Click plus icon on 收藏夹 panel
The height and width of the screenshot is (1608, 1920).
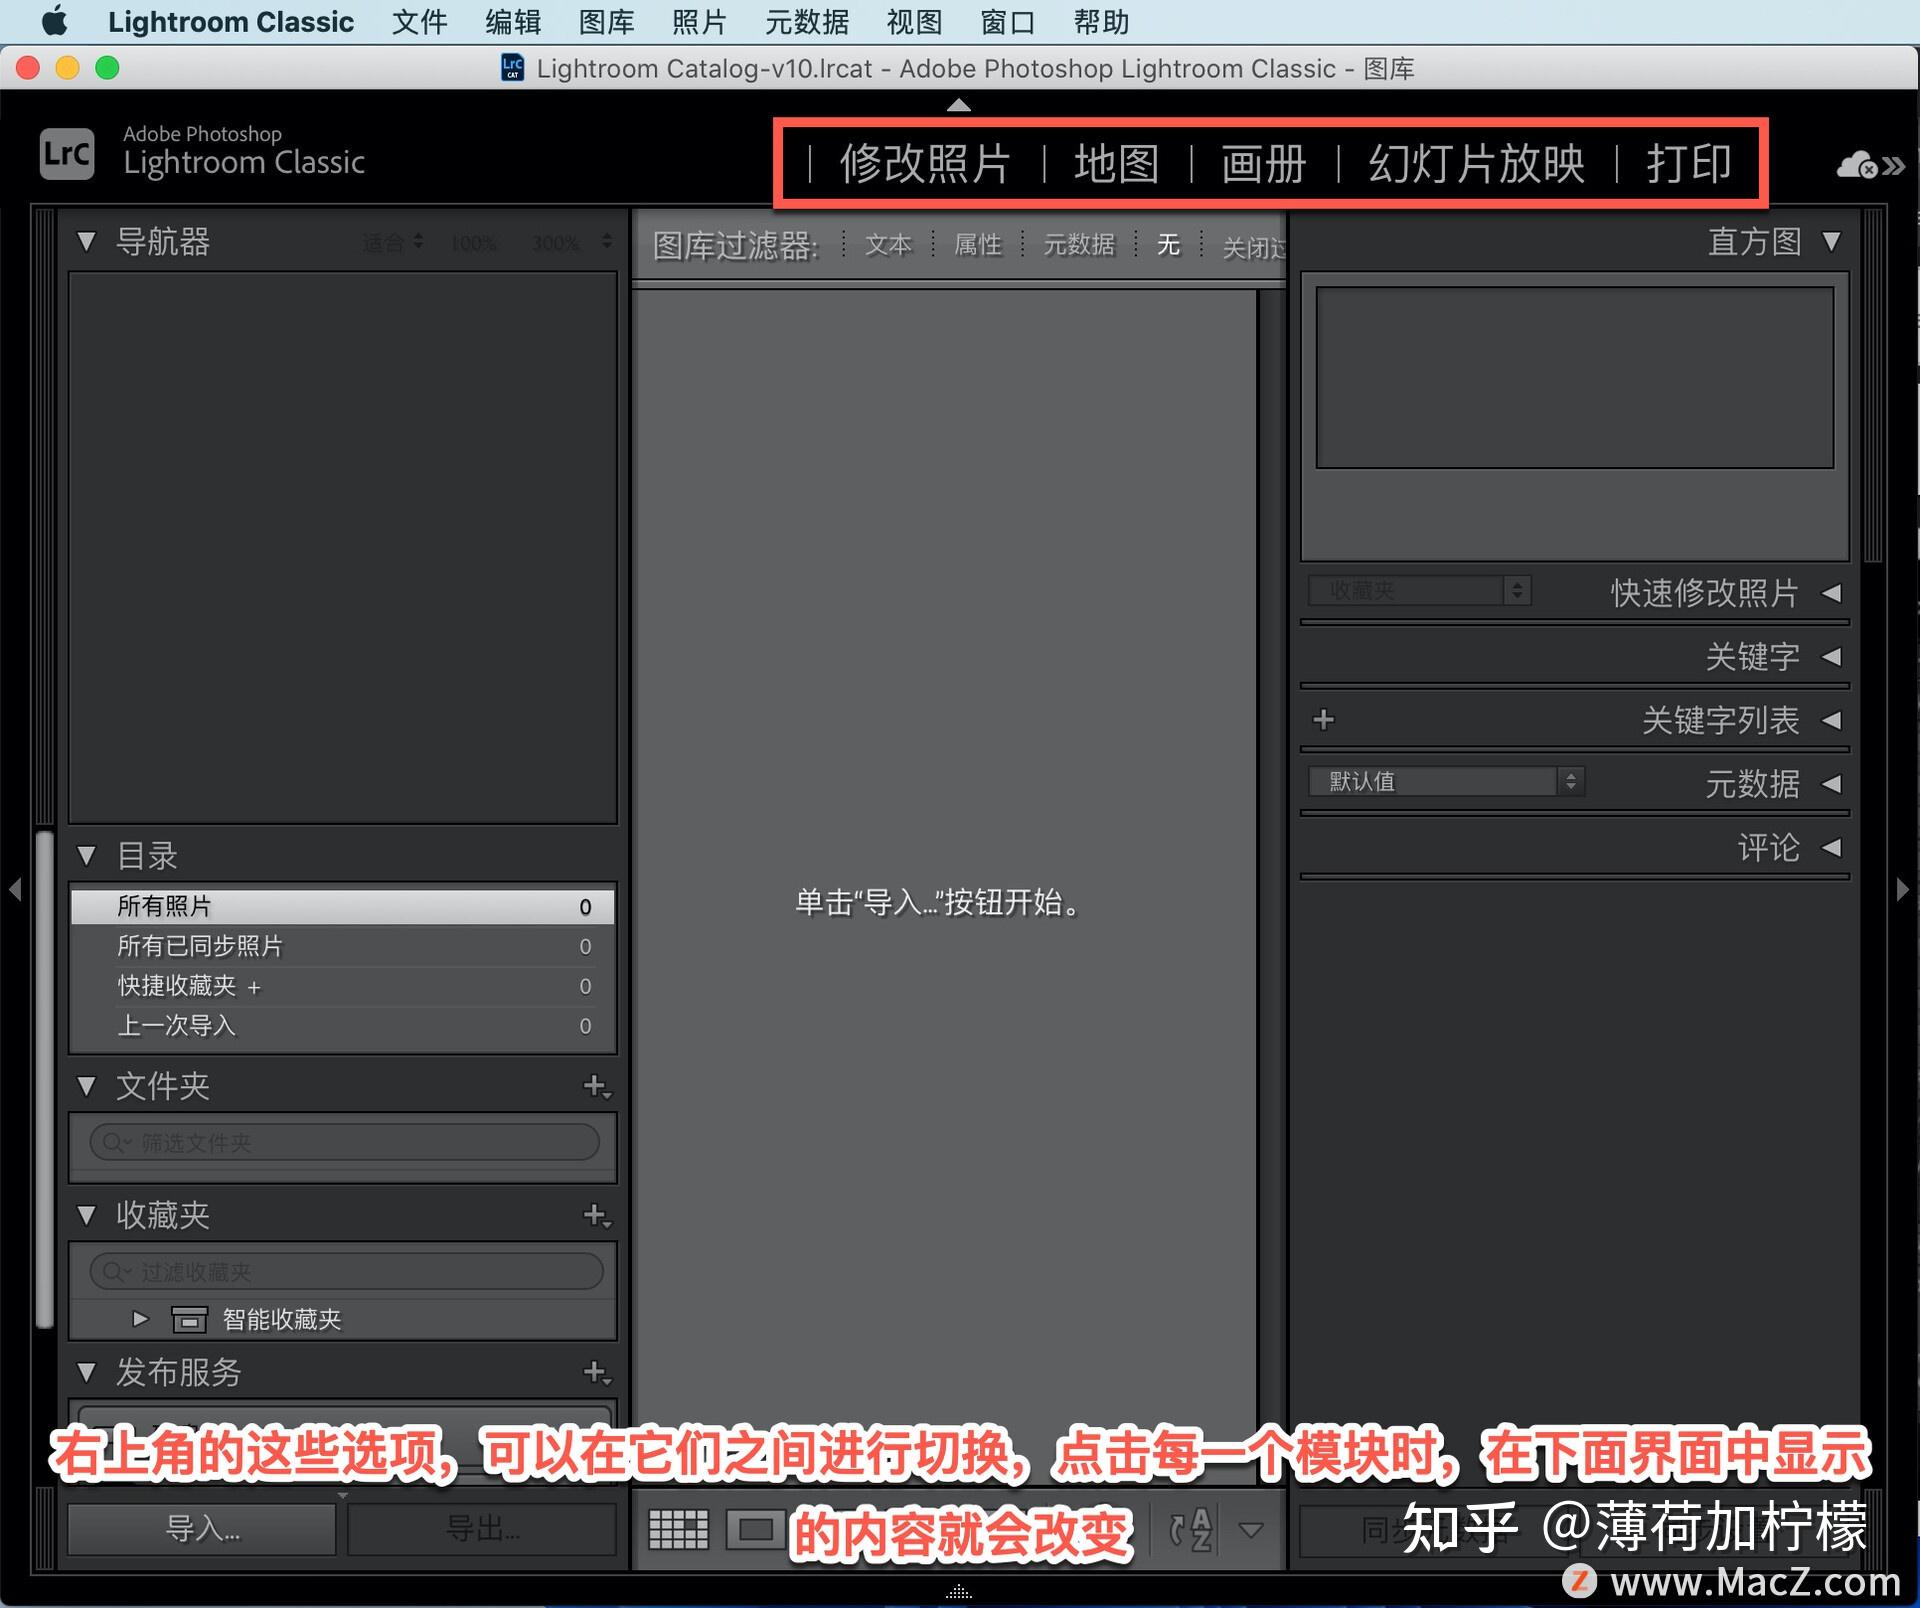point(597,1215)
